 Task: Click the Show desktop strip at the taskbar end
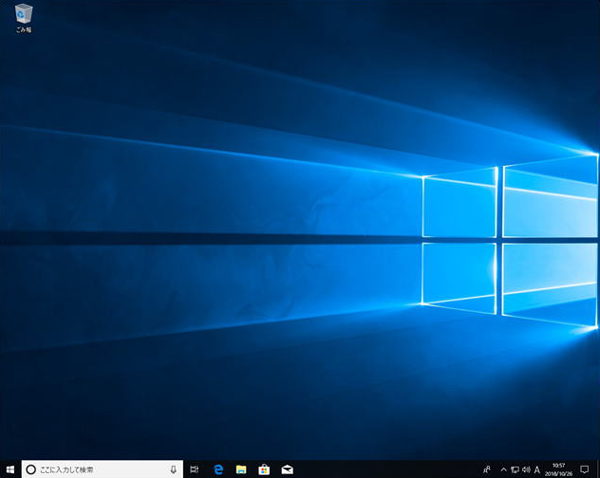(598, 470)
